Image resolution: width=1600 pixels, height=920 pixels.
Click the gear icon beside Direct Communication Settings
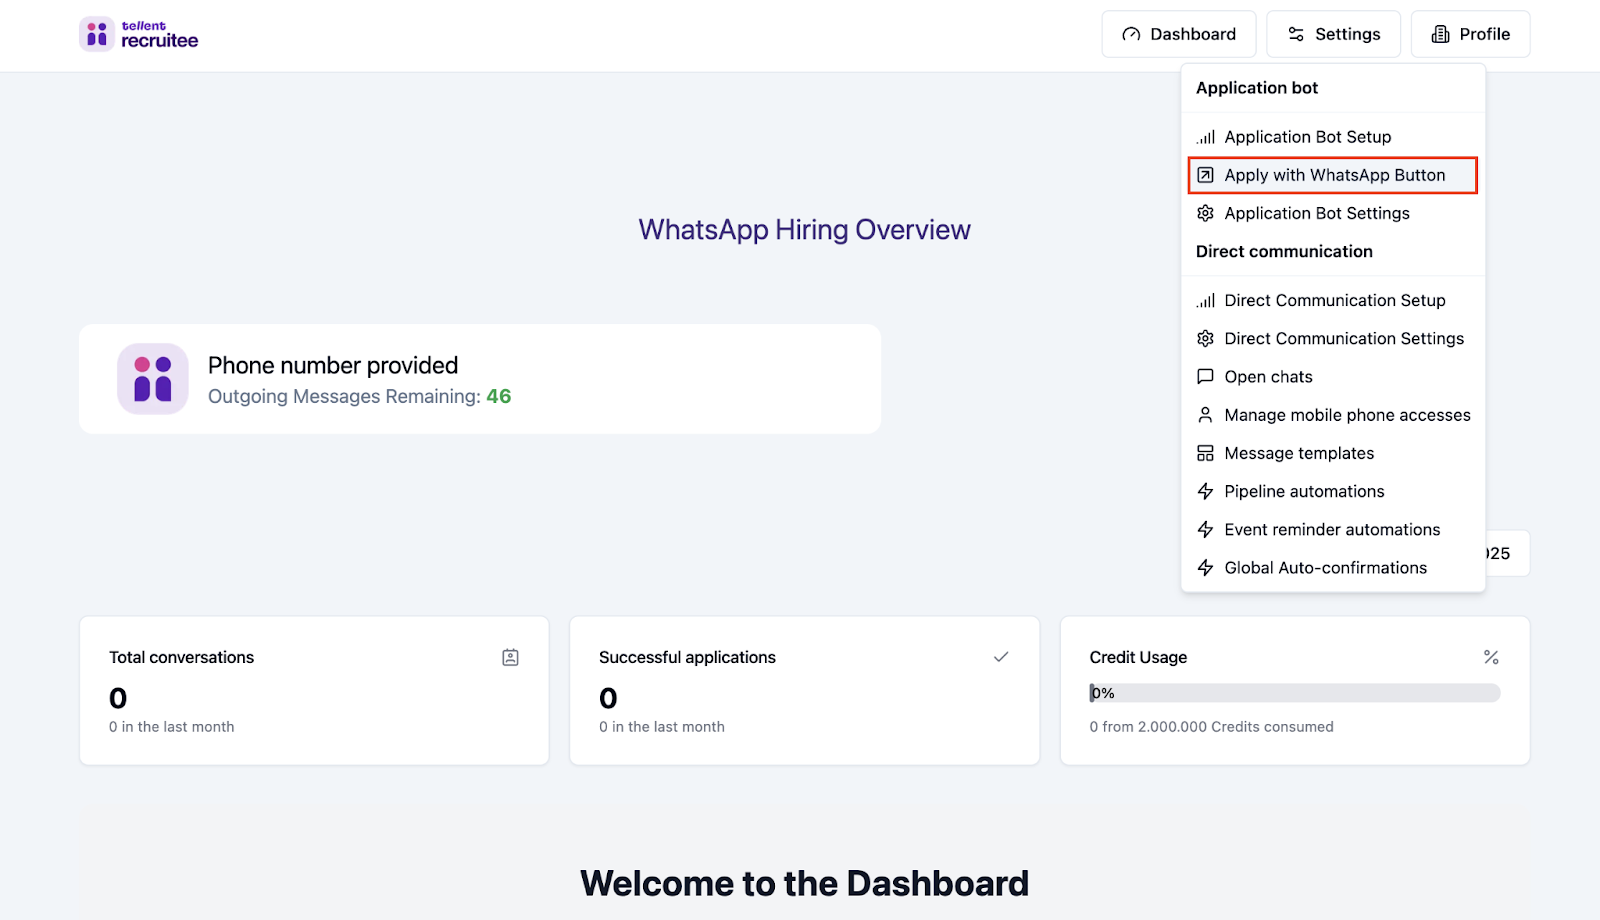pyautogui.click(x=1205, y=338)
